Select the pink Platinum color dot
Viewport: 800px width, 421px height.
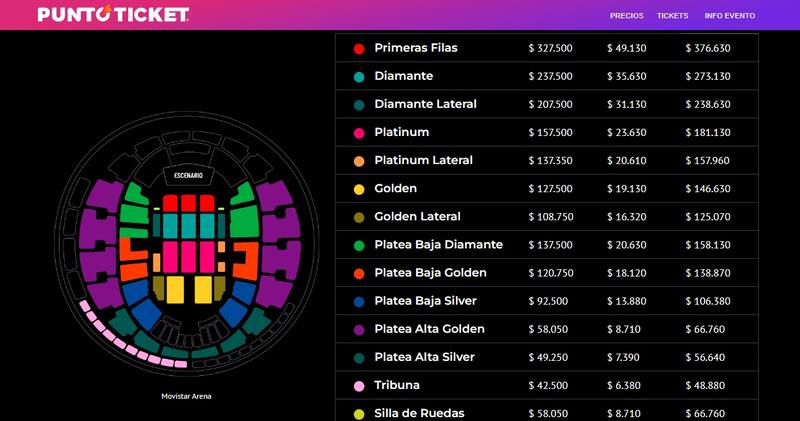[x=359, y=132]
